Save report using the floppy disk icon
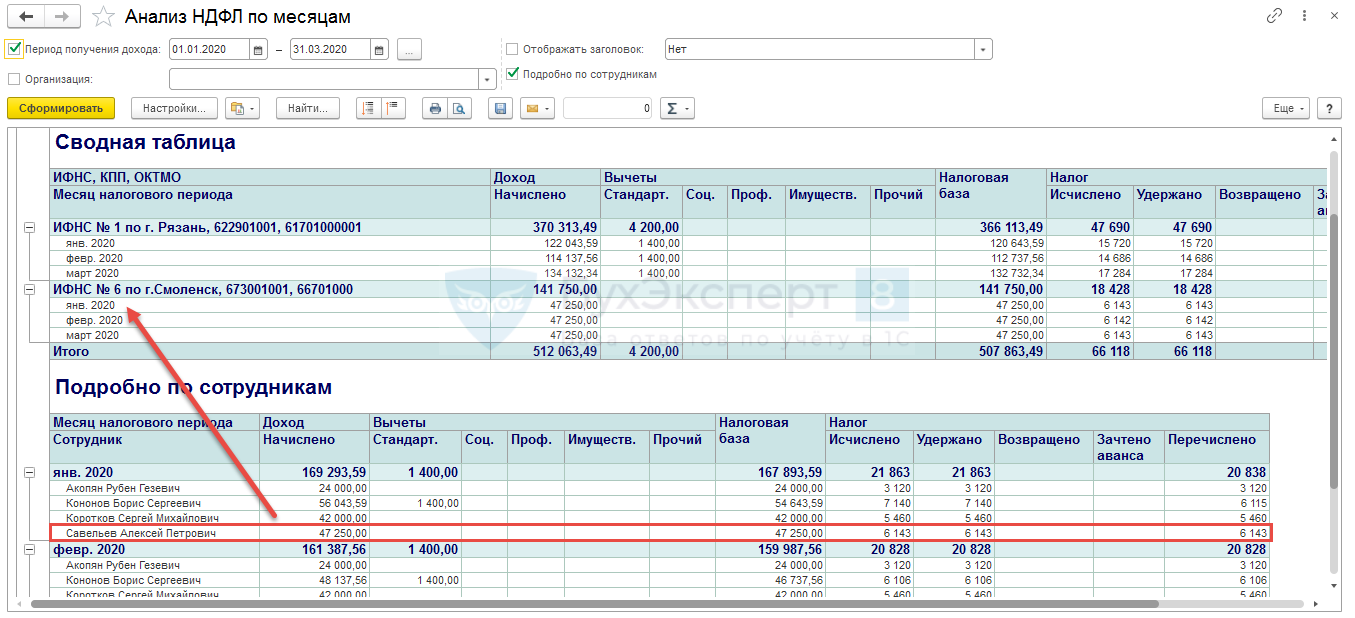1355x618 pixels. [501, 108]
